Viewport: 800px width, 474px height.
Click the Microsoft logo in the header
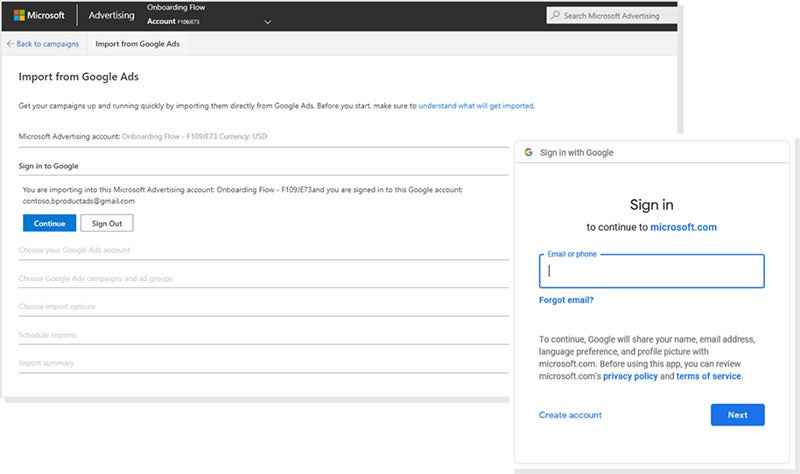pos(39,15)
